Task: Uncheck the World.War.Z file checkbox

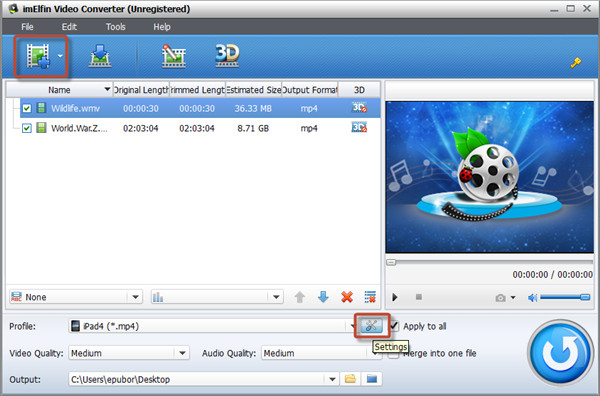Action: (26, 128)
